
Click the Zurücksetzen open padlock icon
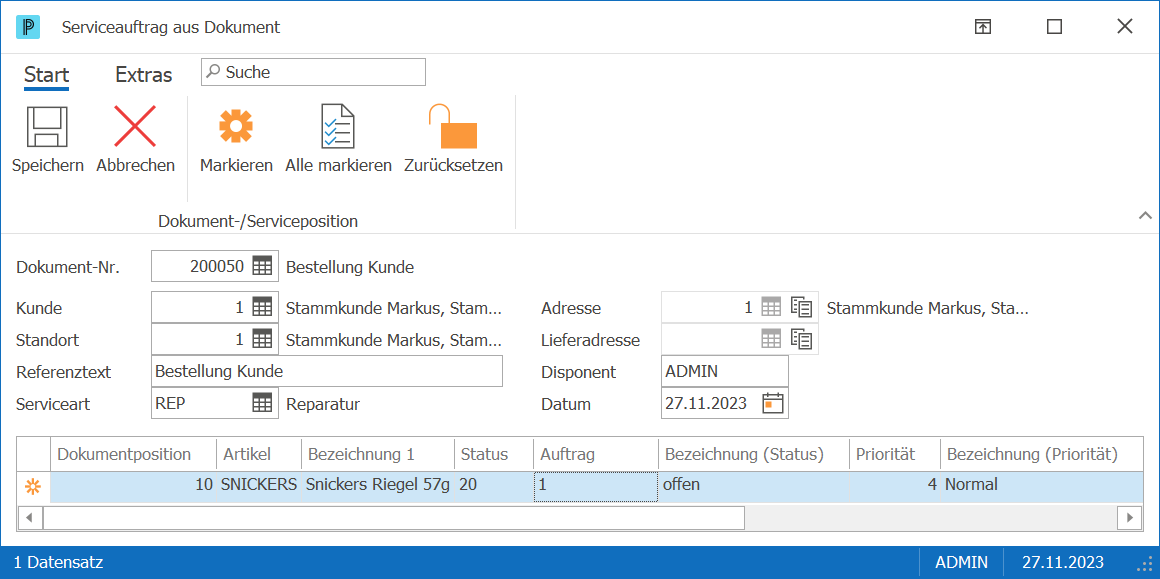[x=453, y=126]
